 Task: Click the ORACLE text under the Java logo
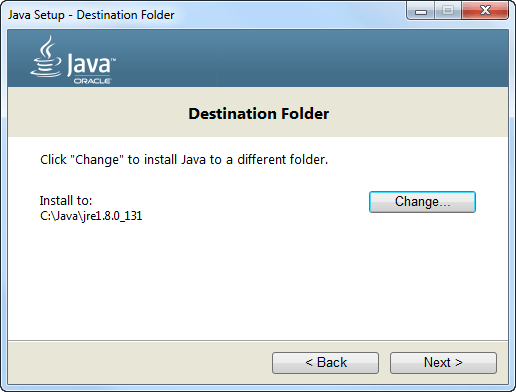point(93,81)
